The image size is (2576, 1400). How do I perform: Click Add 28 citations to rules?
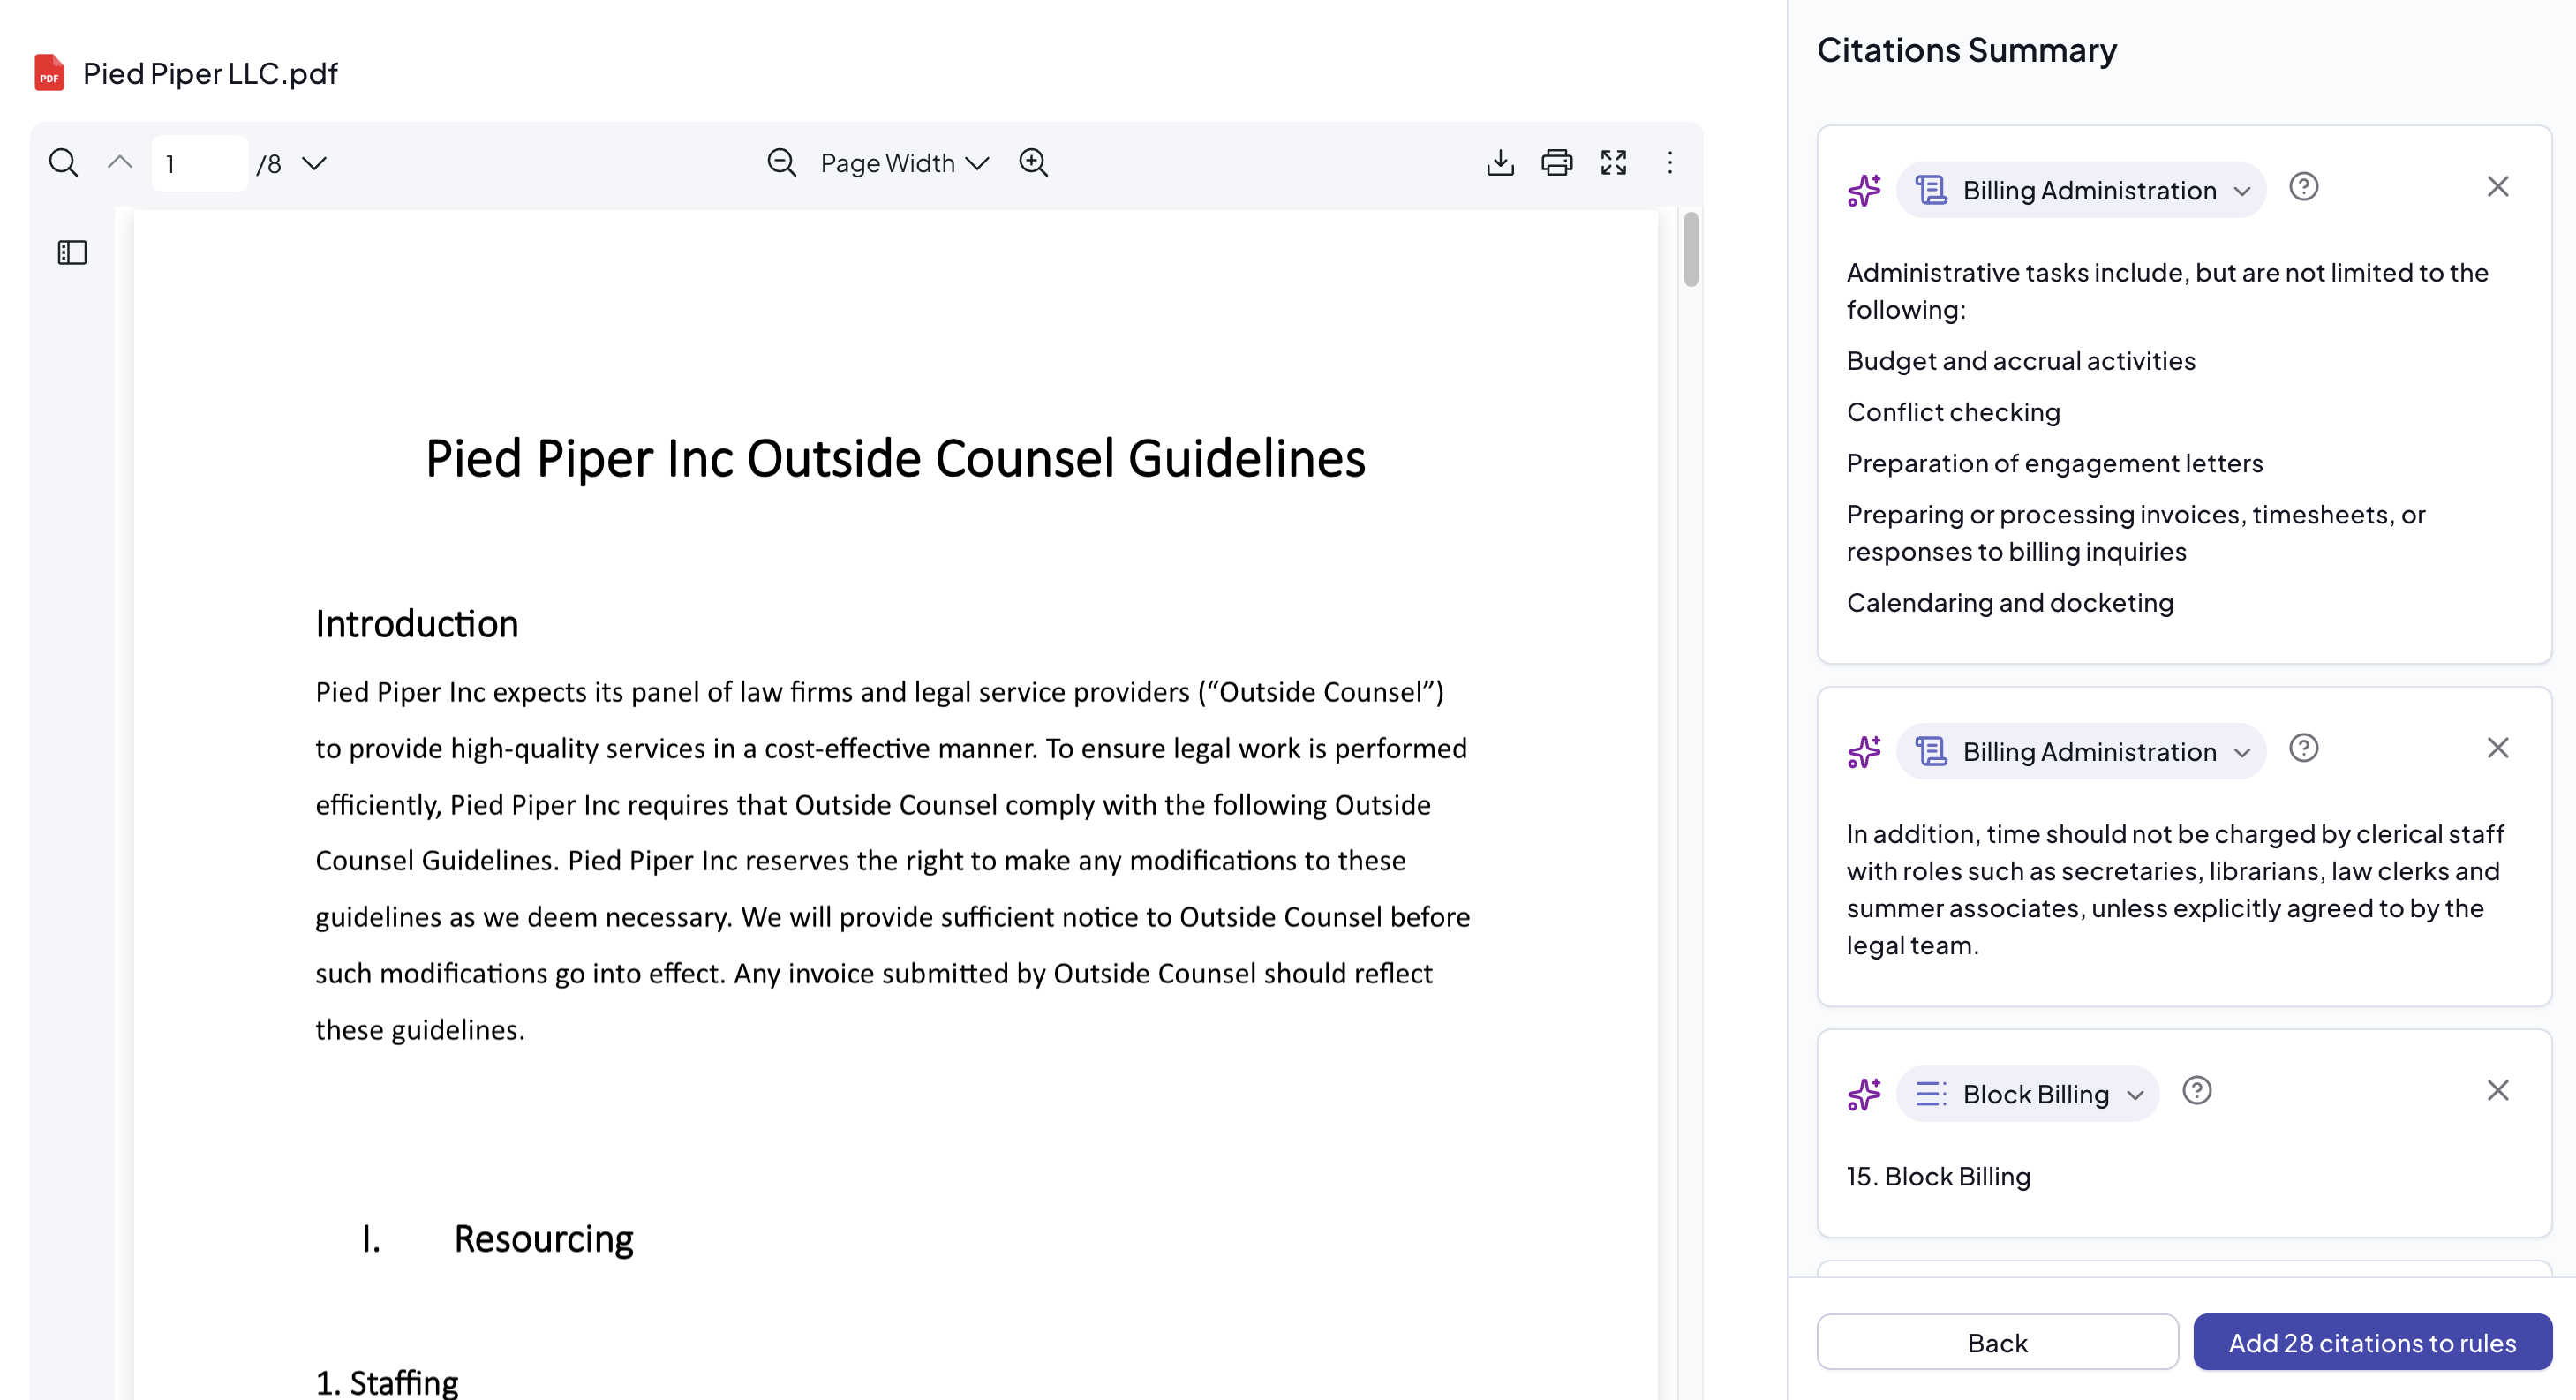(2371, 1342)
